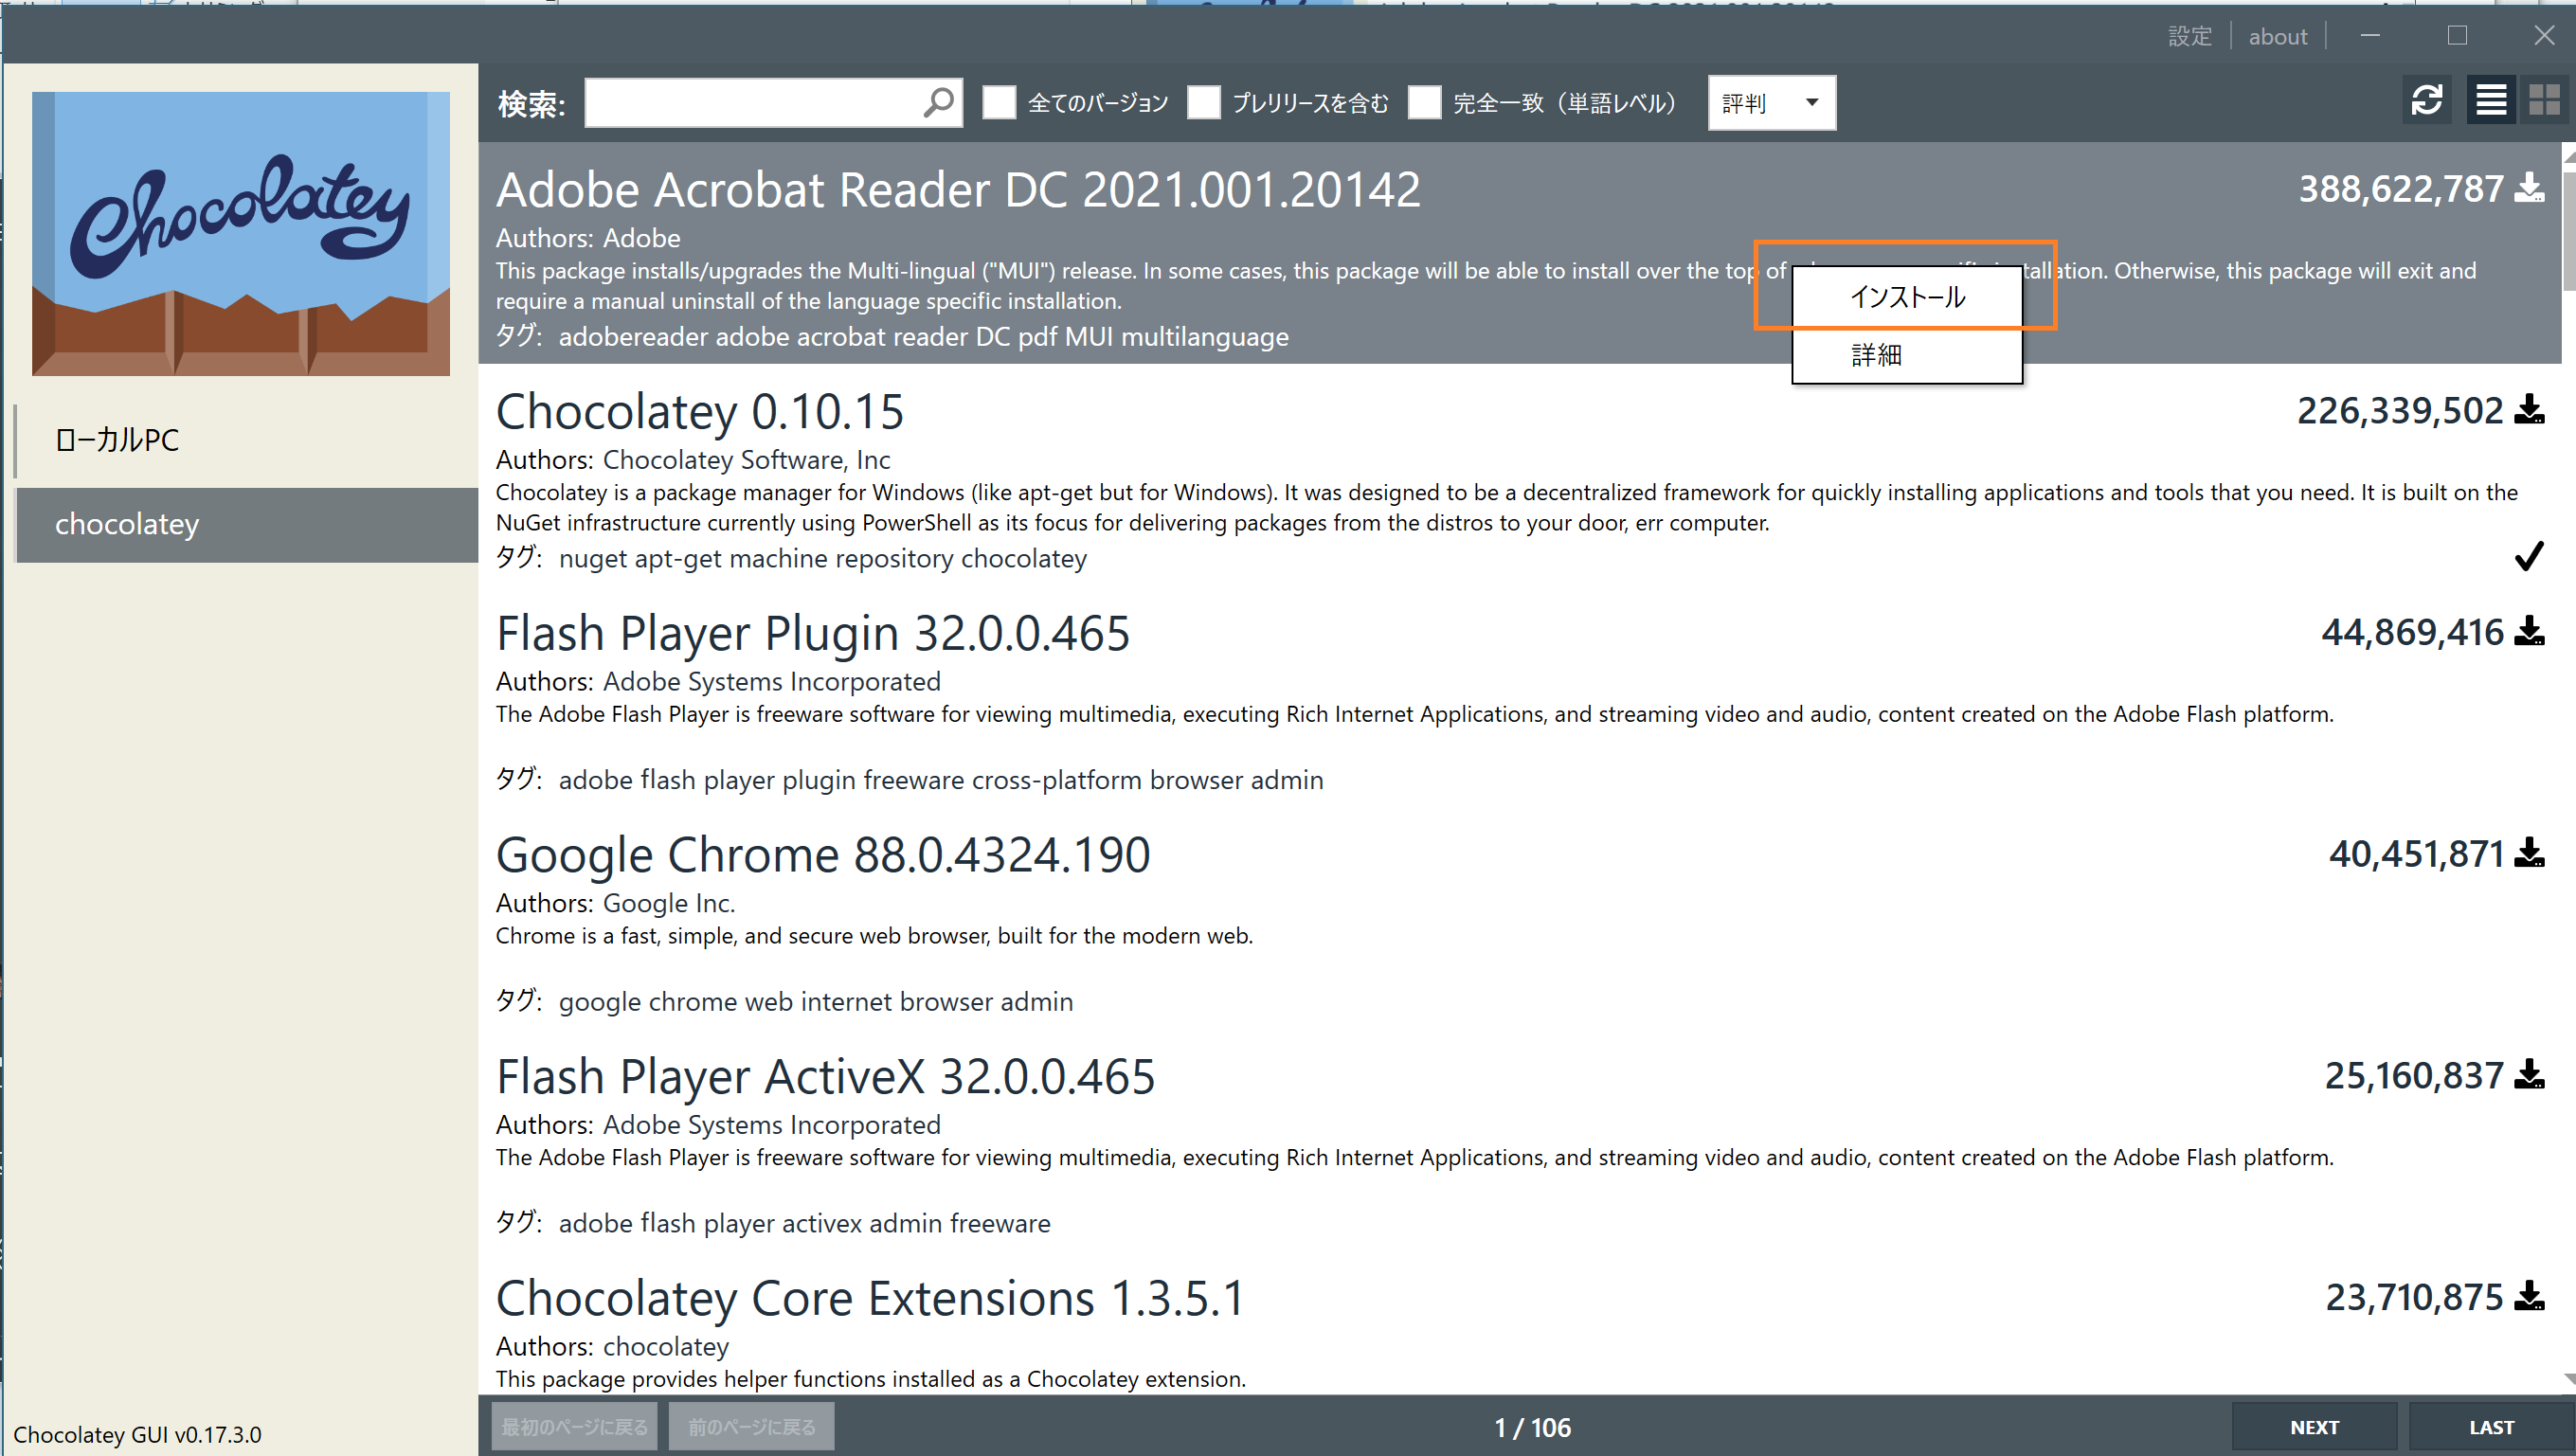This screenshot has height=1456, width=2576.
Task: Select Google Chrome 88.0.4324.190 title
Action: point(823,856)
